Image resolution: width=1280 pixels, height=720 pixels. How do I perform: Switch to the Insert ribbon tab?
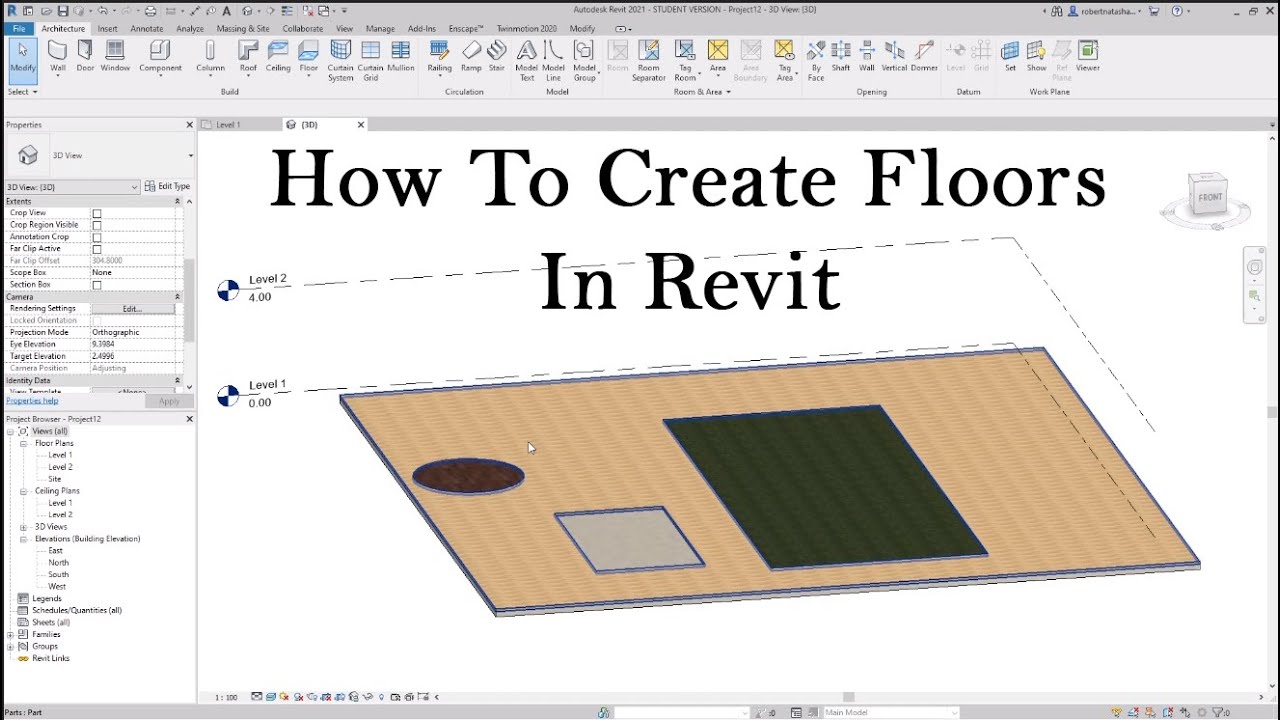(x=107, y=29)
